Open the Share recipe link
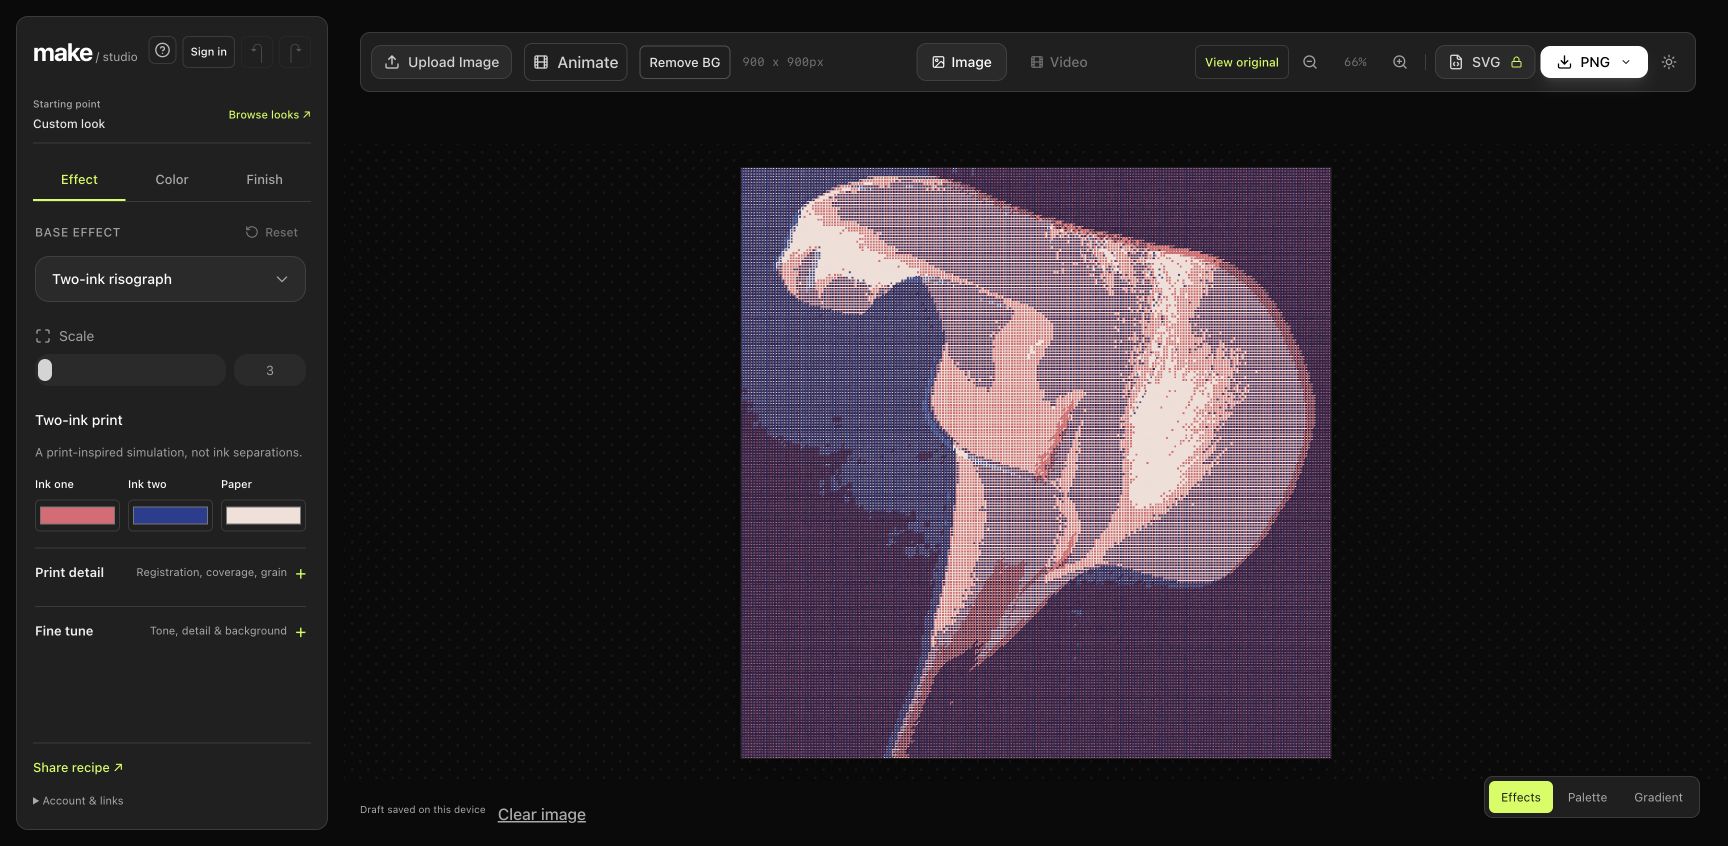This screenshot has height=846, width=1728. pos(78,768)
